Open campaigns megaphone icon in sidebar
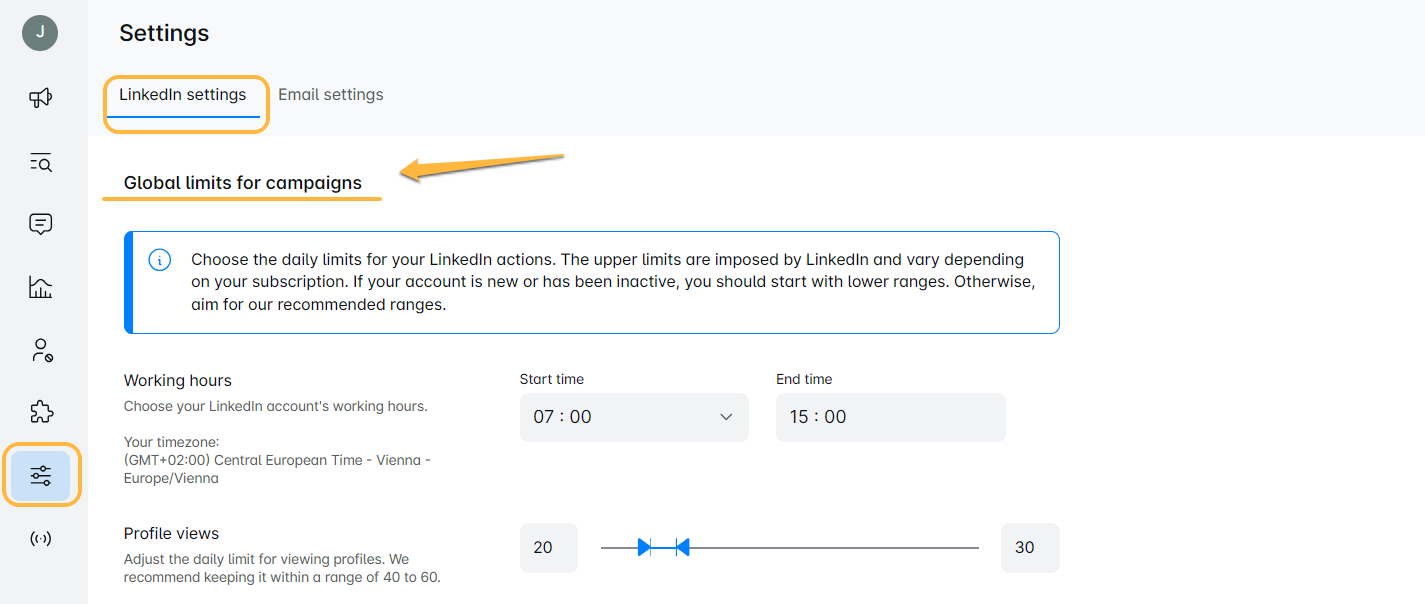 point(40,97)
